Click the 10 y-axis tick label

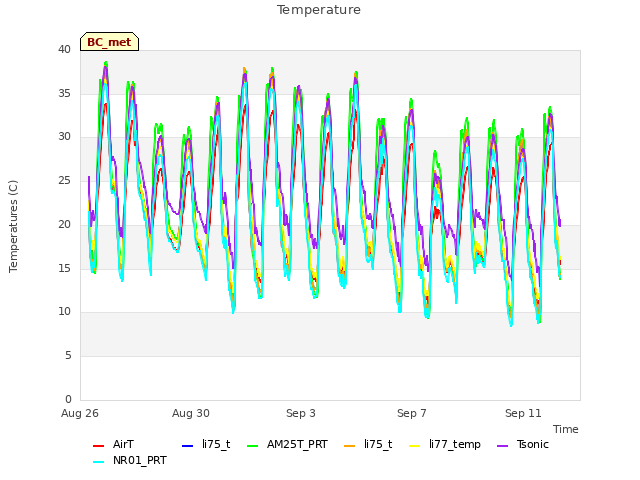coord(64,312)
